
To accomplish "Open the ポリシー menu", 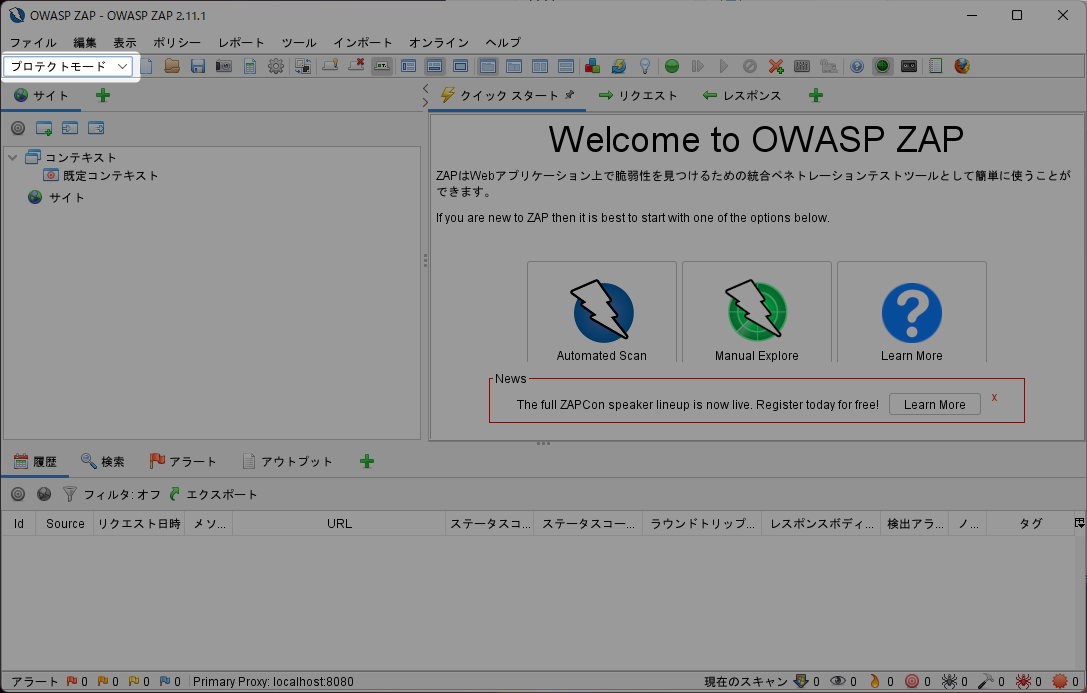I will click(177, 42).
